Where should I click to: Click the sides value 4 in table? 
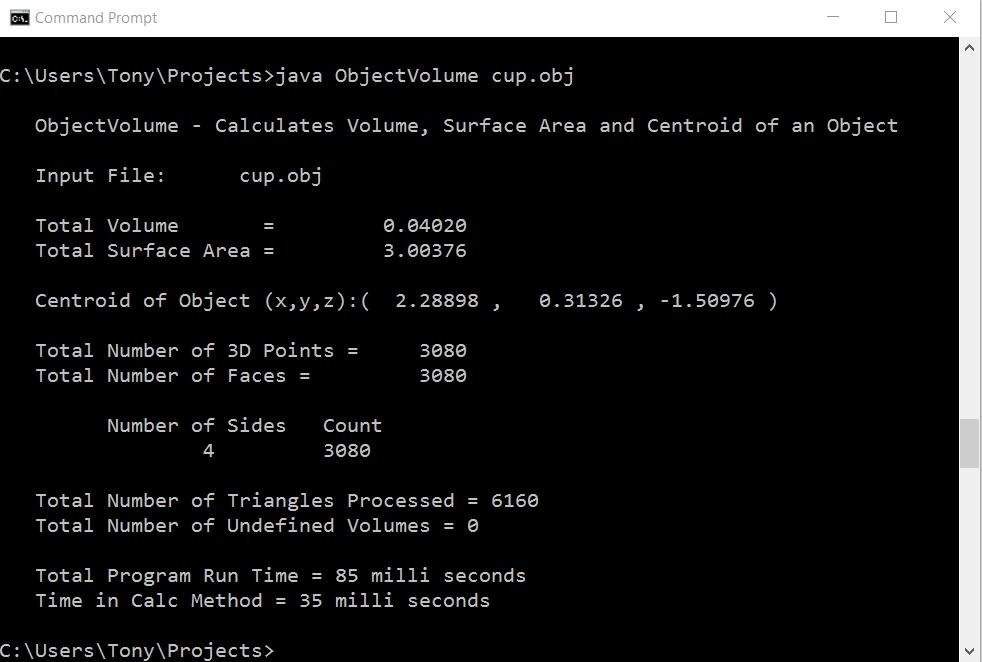[x=209, y=451]
